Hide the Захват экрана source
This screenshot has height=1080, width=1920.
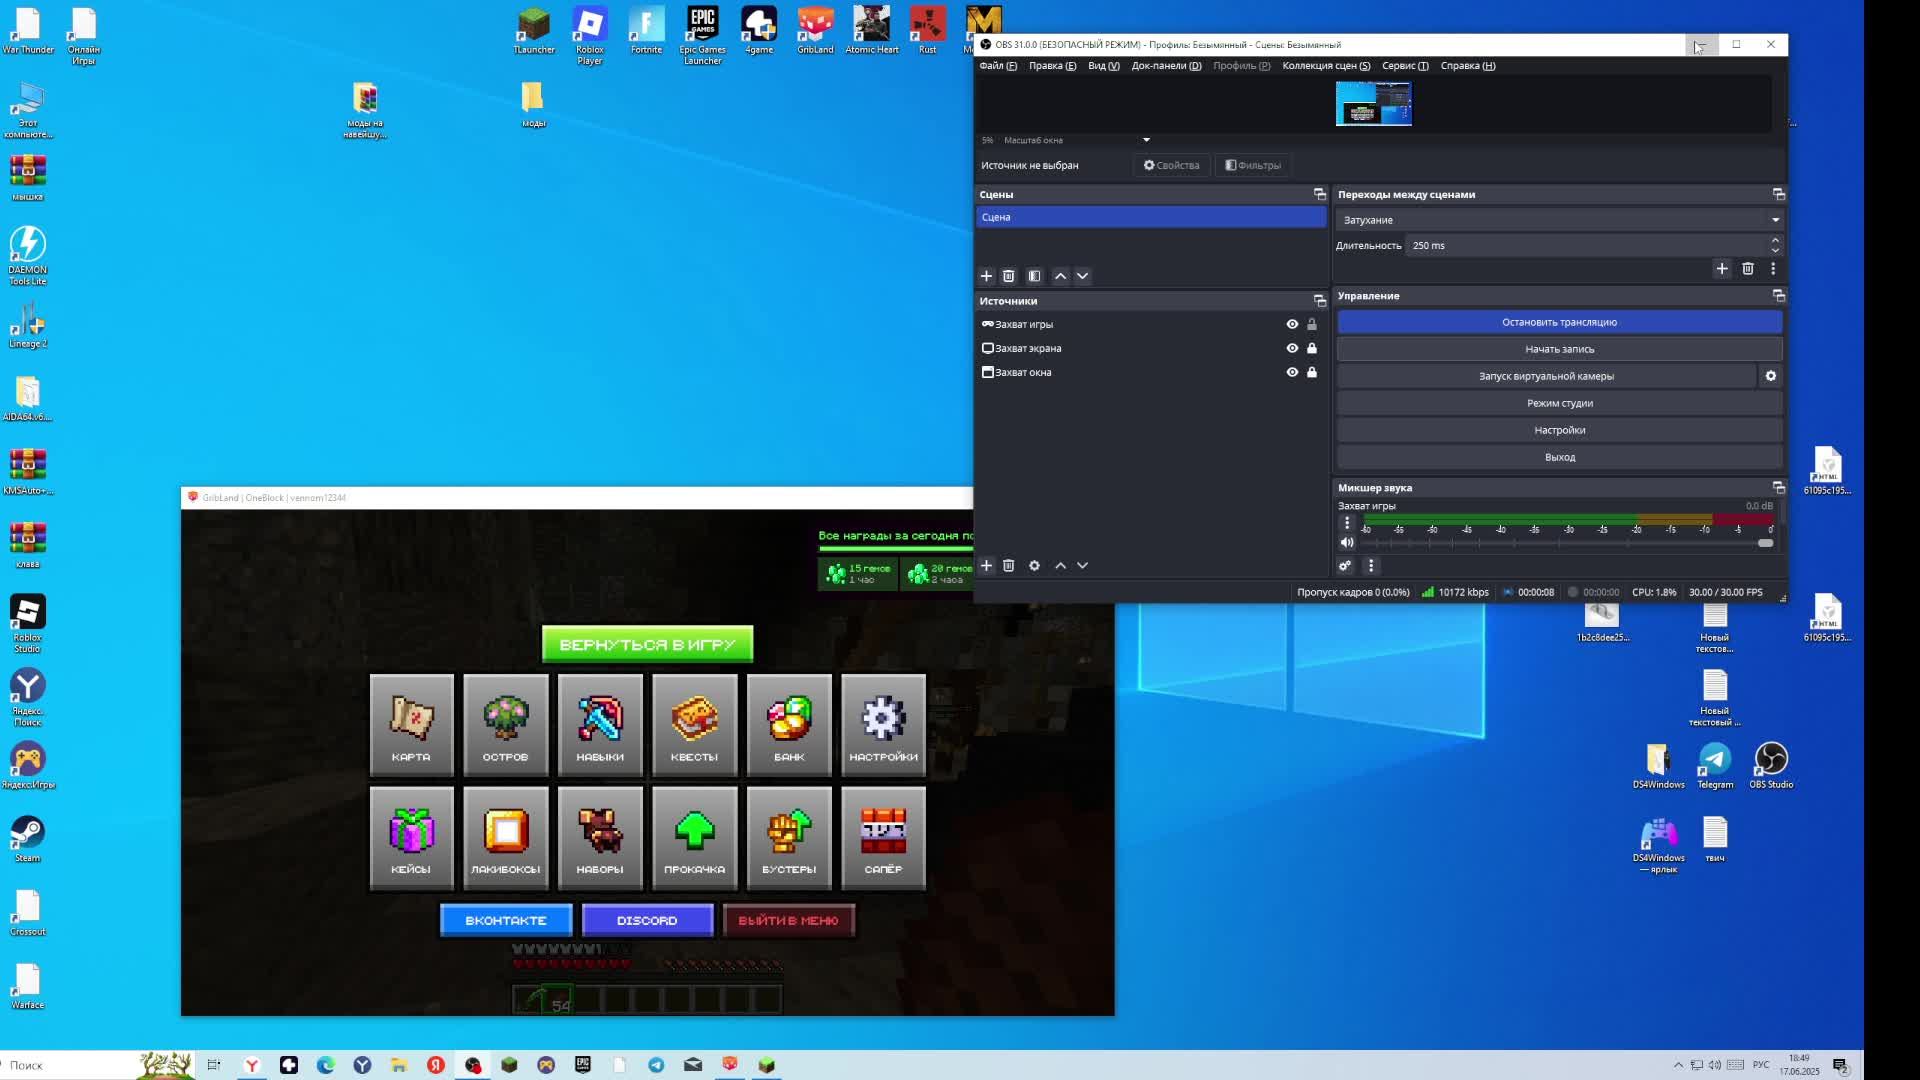coord(1292,348)
